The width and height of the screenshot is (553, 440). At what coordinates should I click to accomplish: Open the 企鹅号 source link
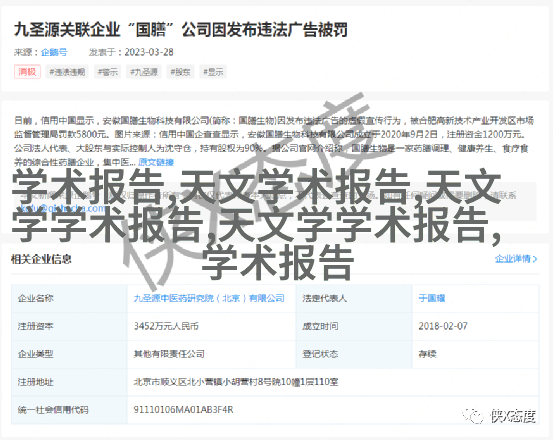(54, 52)
